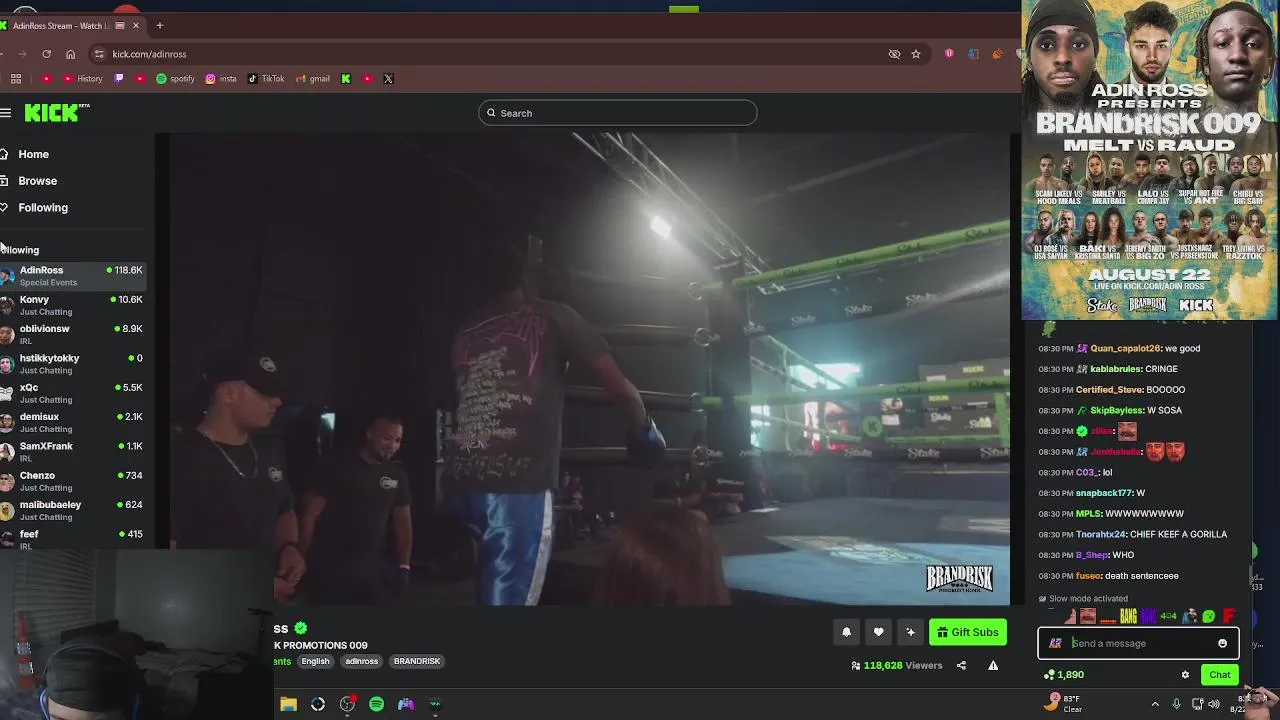Screen dimensions: 1280x720
Task: Click the Kick search field
Action: (617, 113)
